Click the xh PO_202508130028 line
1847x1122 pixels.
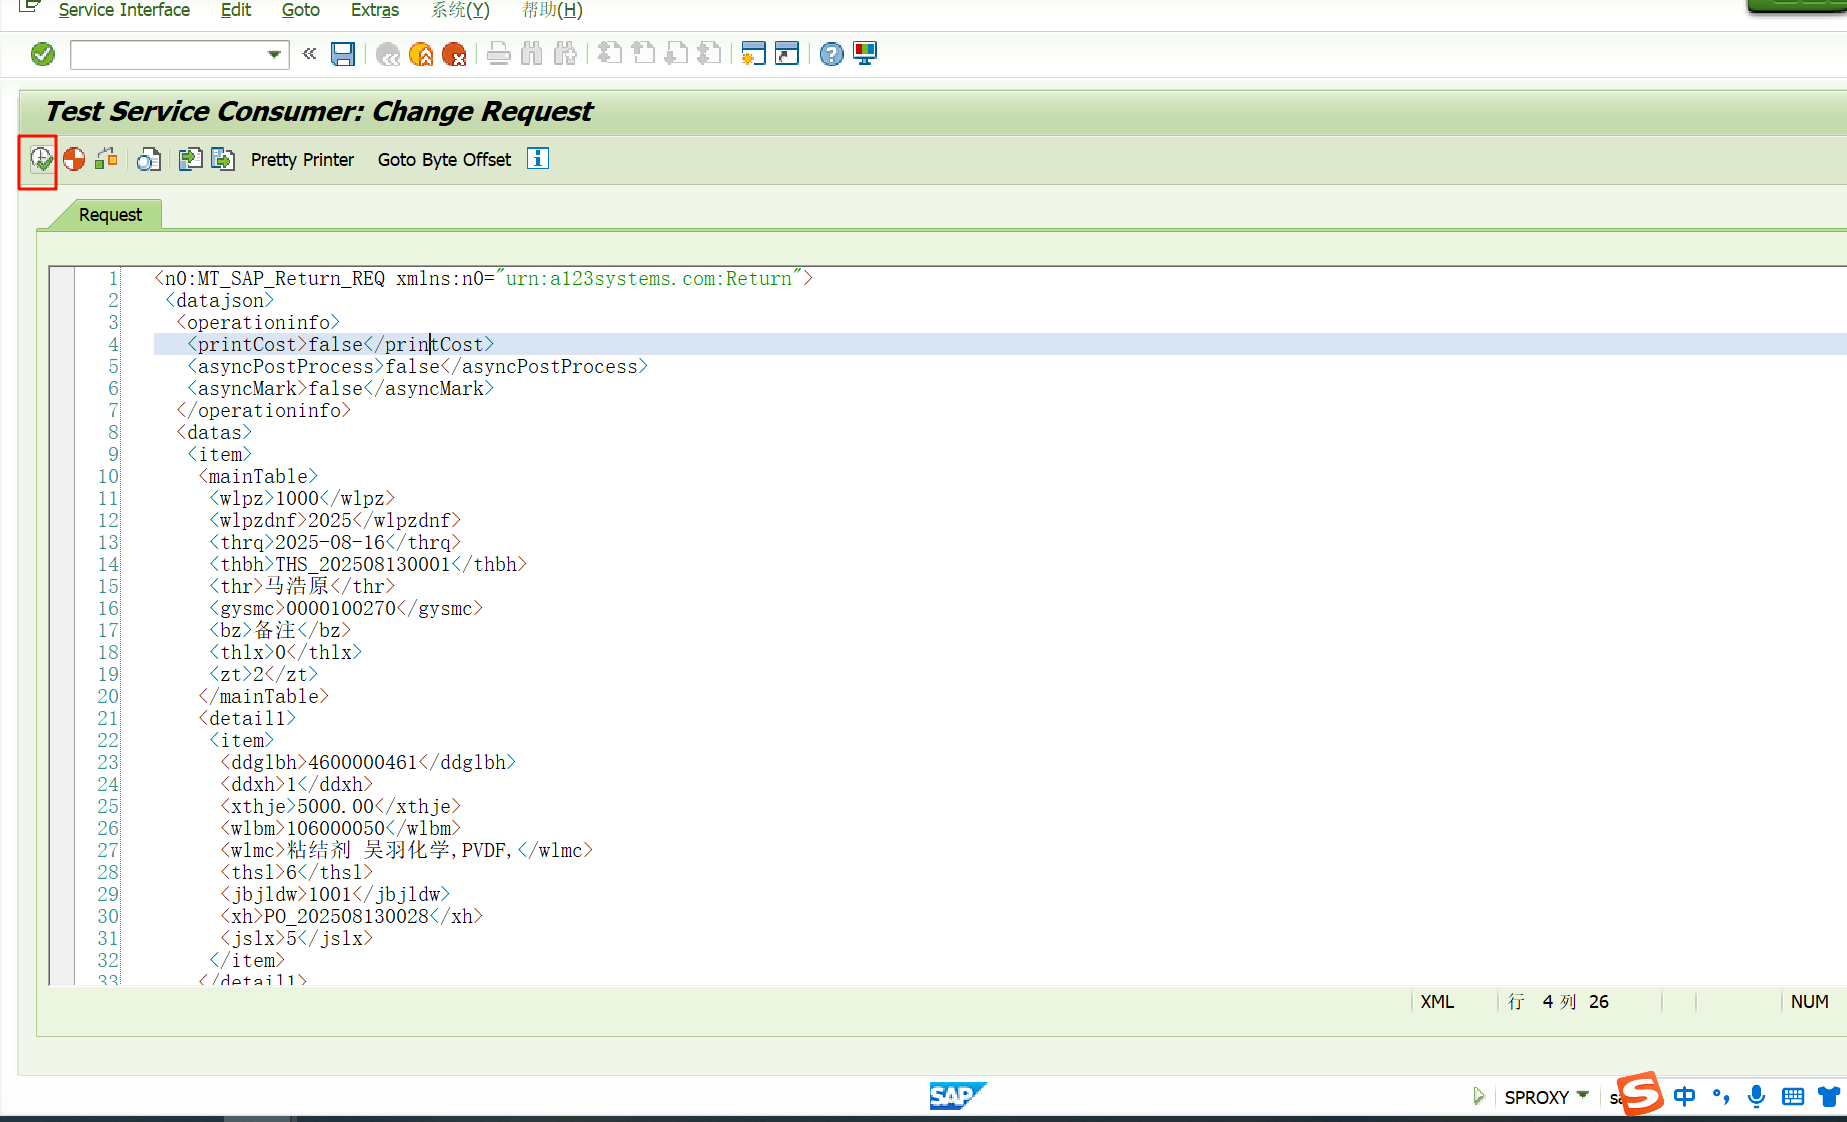351,917
